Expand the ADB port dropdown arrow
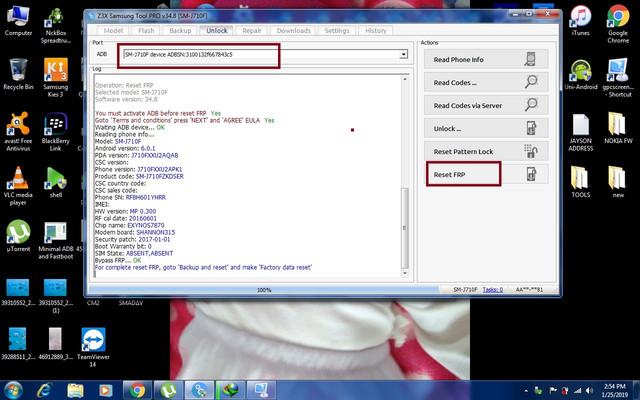 (x=403, y=54)
